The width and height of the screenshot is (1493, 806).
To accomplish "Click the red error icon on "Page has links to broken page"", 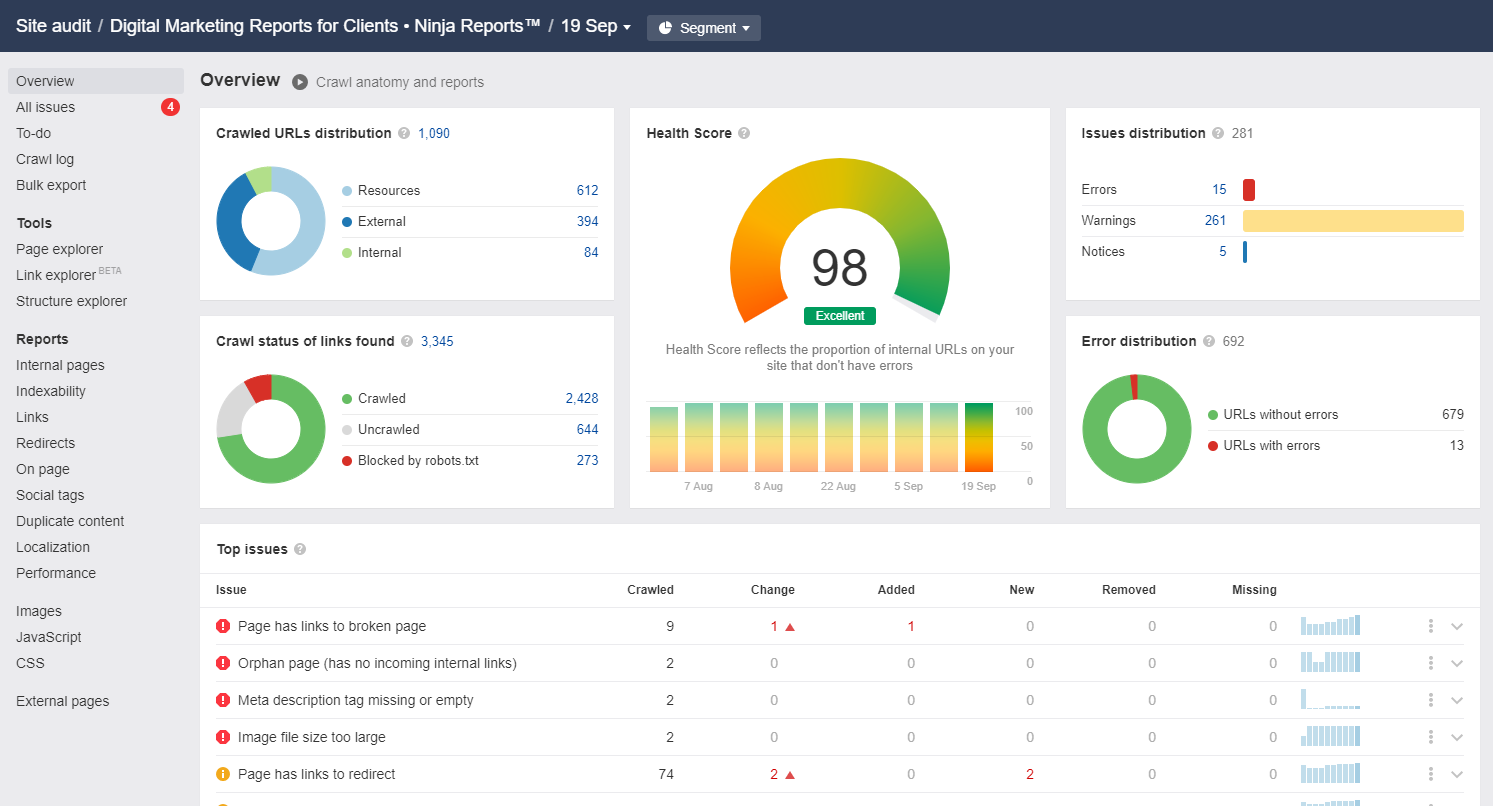I will (223, 625).
